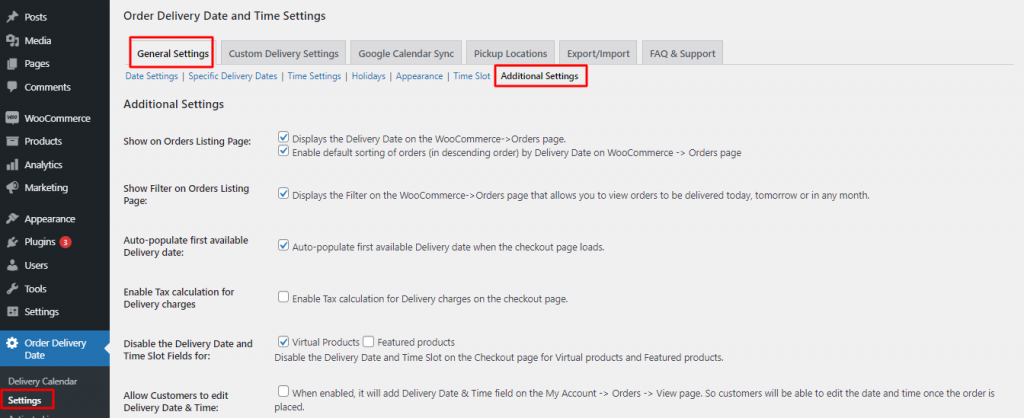Screen dimensions: 1024x418
Task: Check the Featured products checkbox
Action: click(368, 341)
